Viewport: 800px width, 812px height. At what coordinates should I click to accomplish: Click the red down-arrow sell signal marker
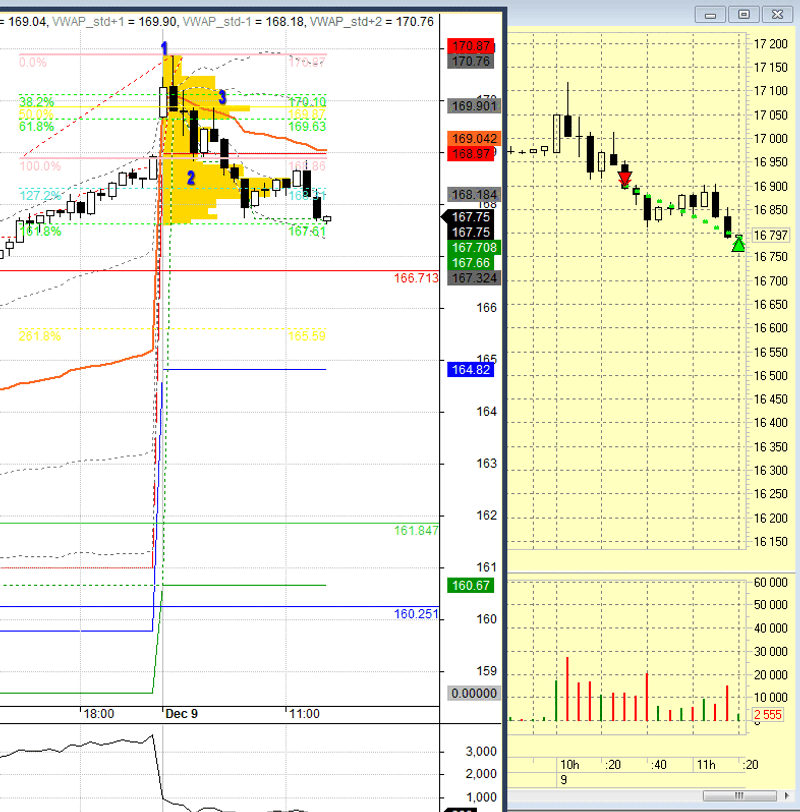click(x=625, y=179)
